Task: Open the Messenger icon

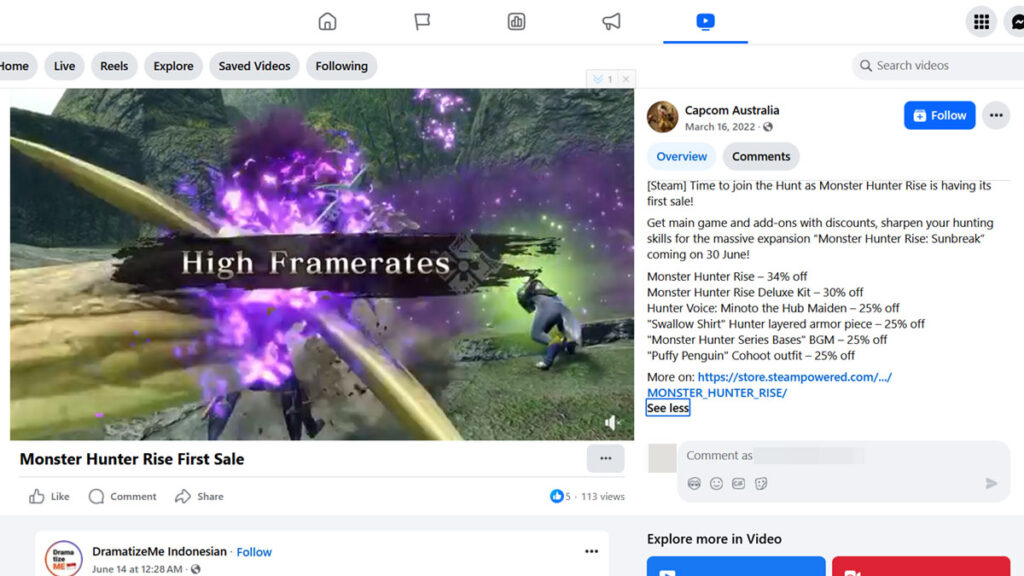Action: pos(1015,22)
